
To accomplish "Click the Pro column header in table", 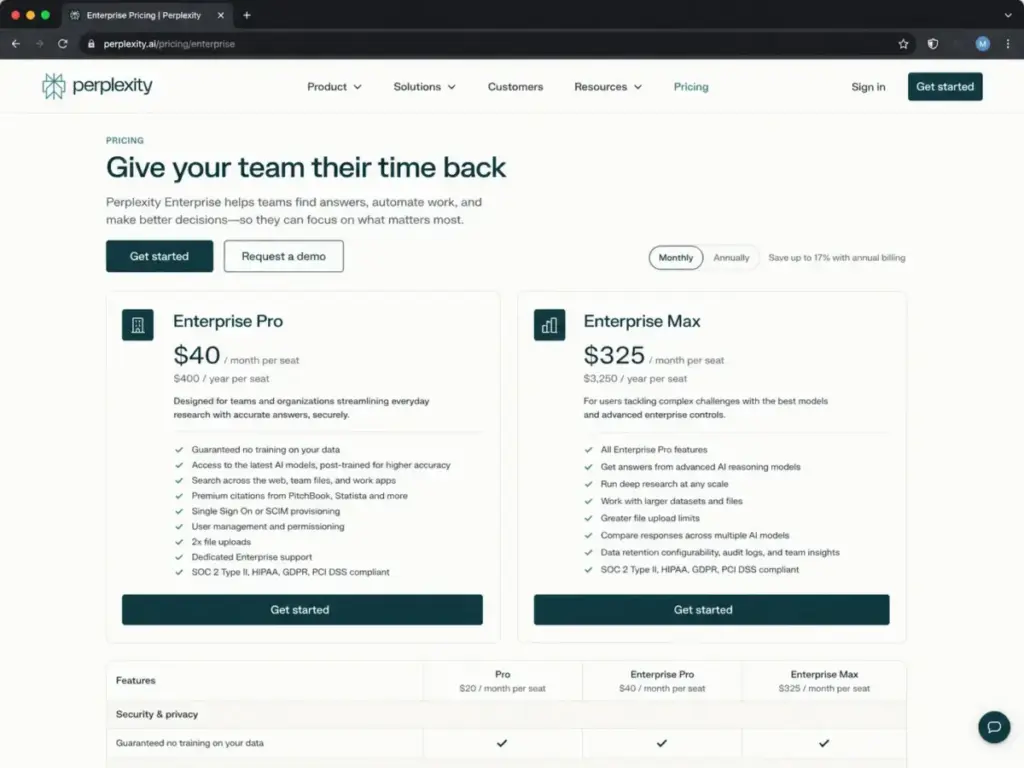I will tap(502, 680).
